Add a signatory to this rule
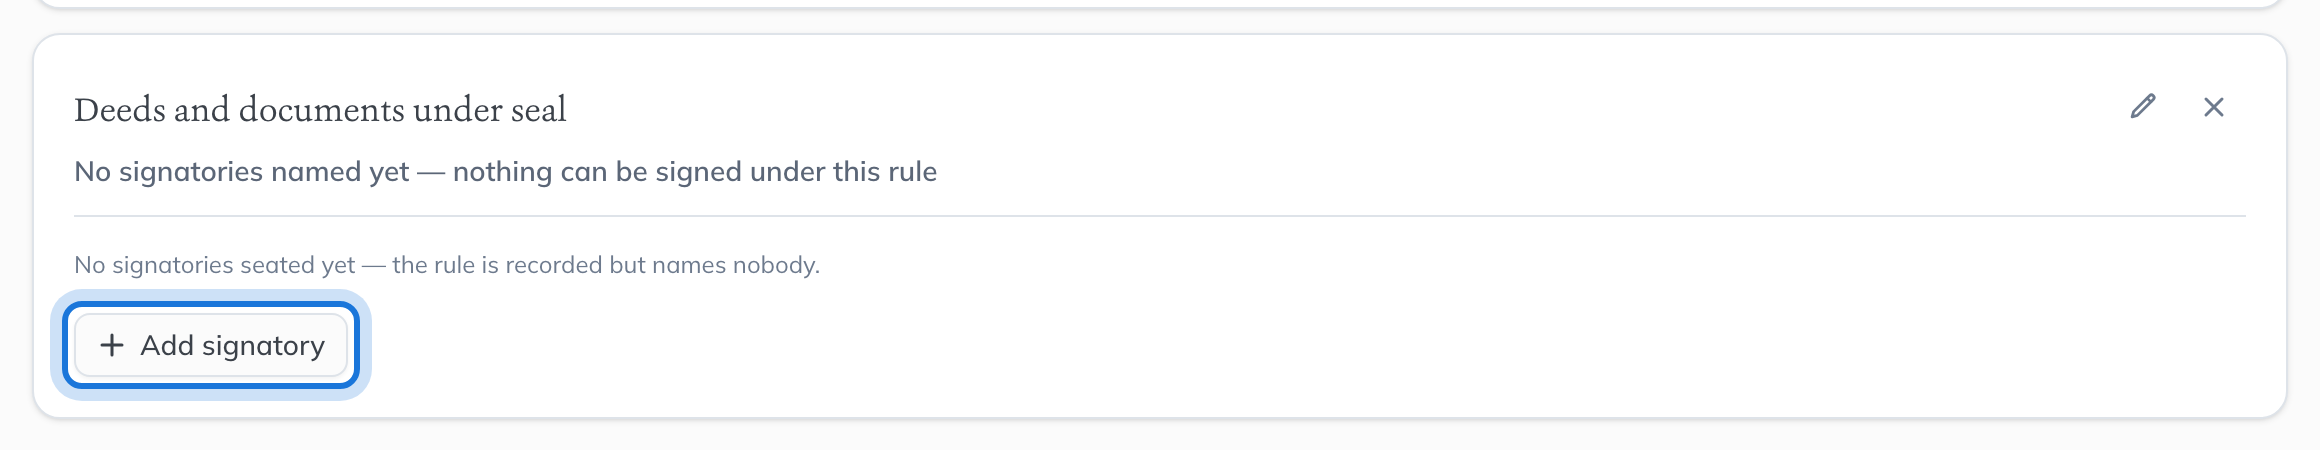Image resolution: width=2320 pixels, height=450 pixels. point(211,345)
